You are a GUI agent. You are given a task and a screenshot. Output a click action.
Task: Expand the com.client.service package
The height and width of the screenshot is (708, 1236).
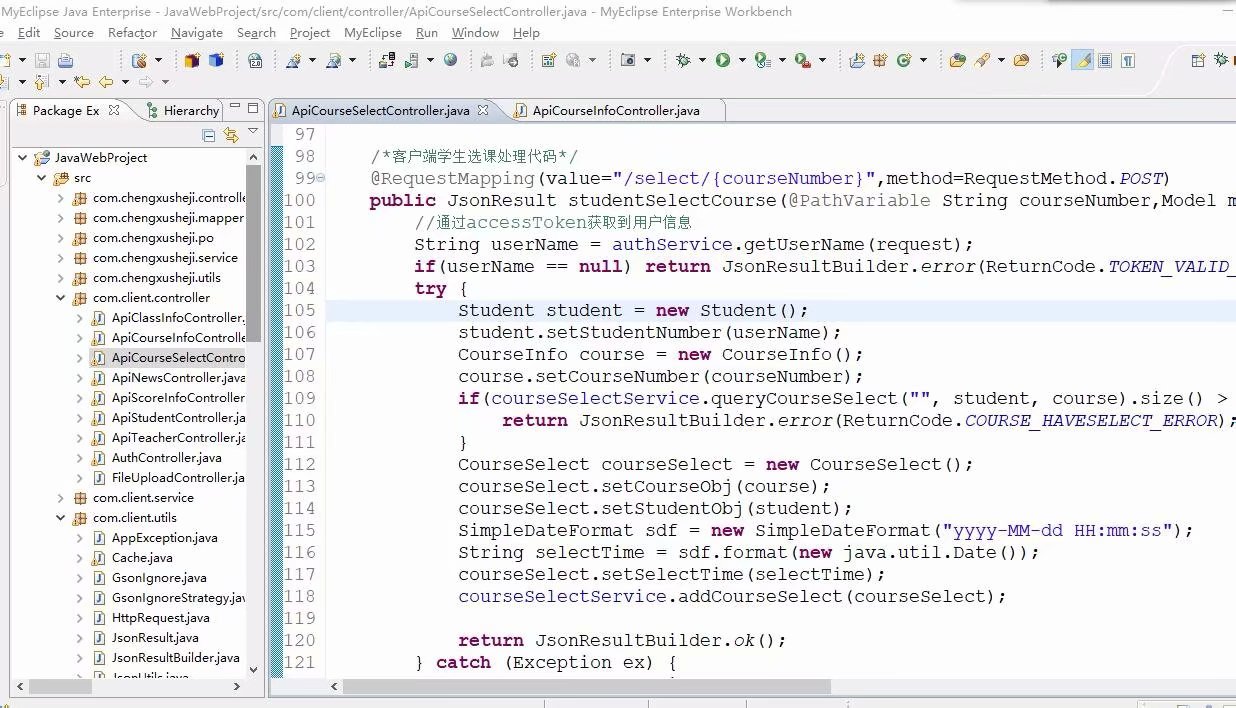[x=61, y=497]
